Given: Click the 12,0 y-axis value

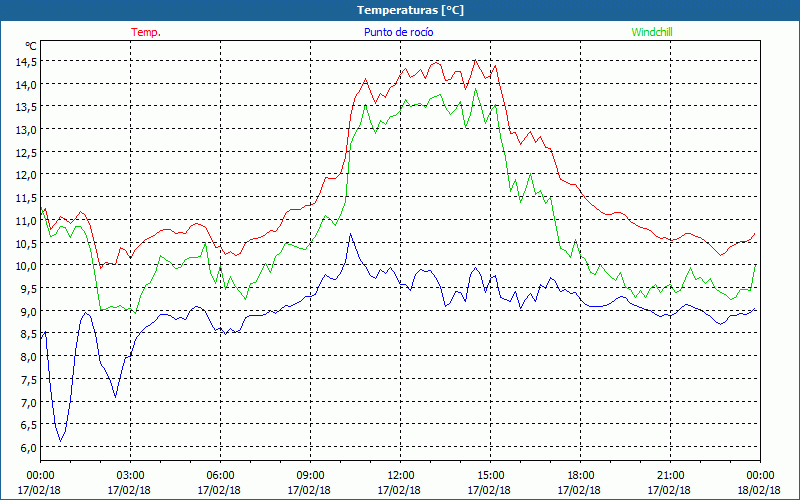Looking at the screenshot, I should click(x=27, y=175).
